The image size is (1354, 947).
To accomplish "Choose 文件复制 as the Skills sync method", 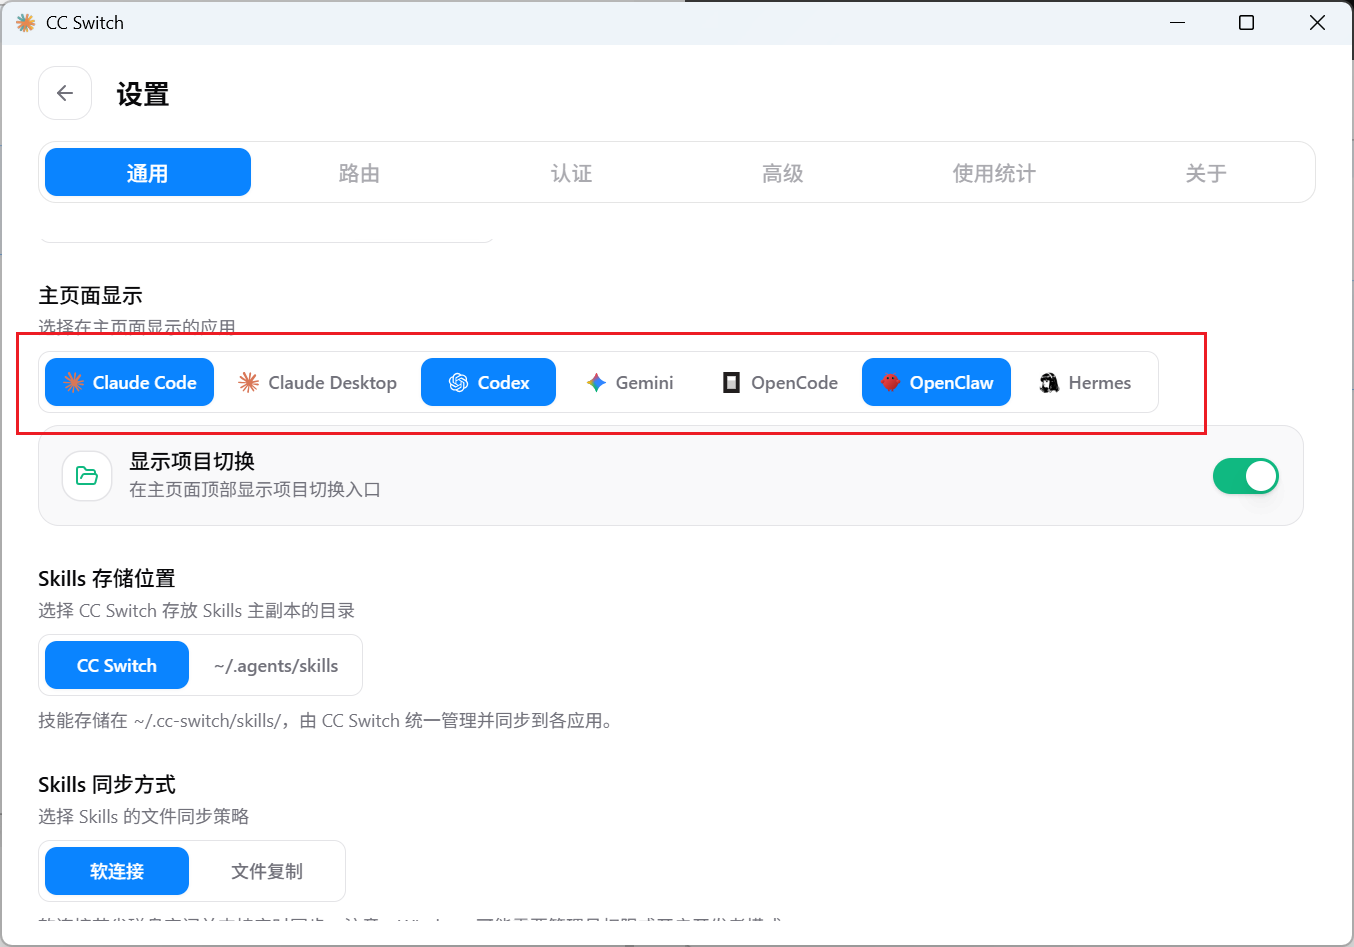I will click(267, 871).
